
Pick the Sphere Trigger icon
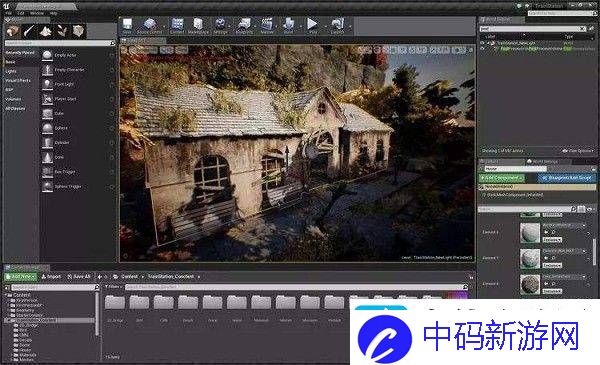(x=47, y=186)
